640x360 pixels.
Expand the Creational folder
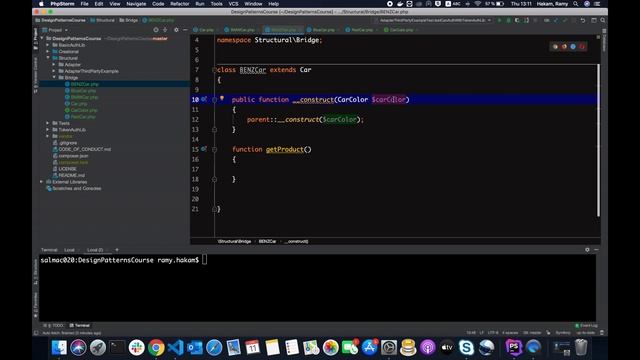point(48,51)
